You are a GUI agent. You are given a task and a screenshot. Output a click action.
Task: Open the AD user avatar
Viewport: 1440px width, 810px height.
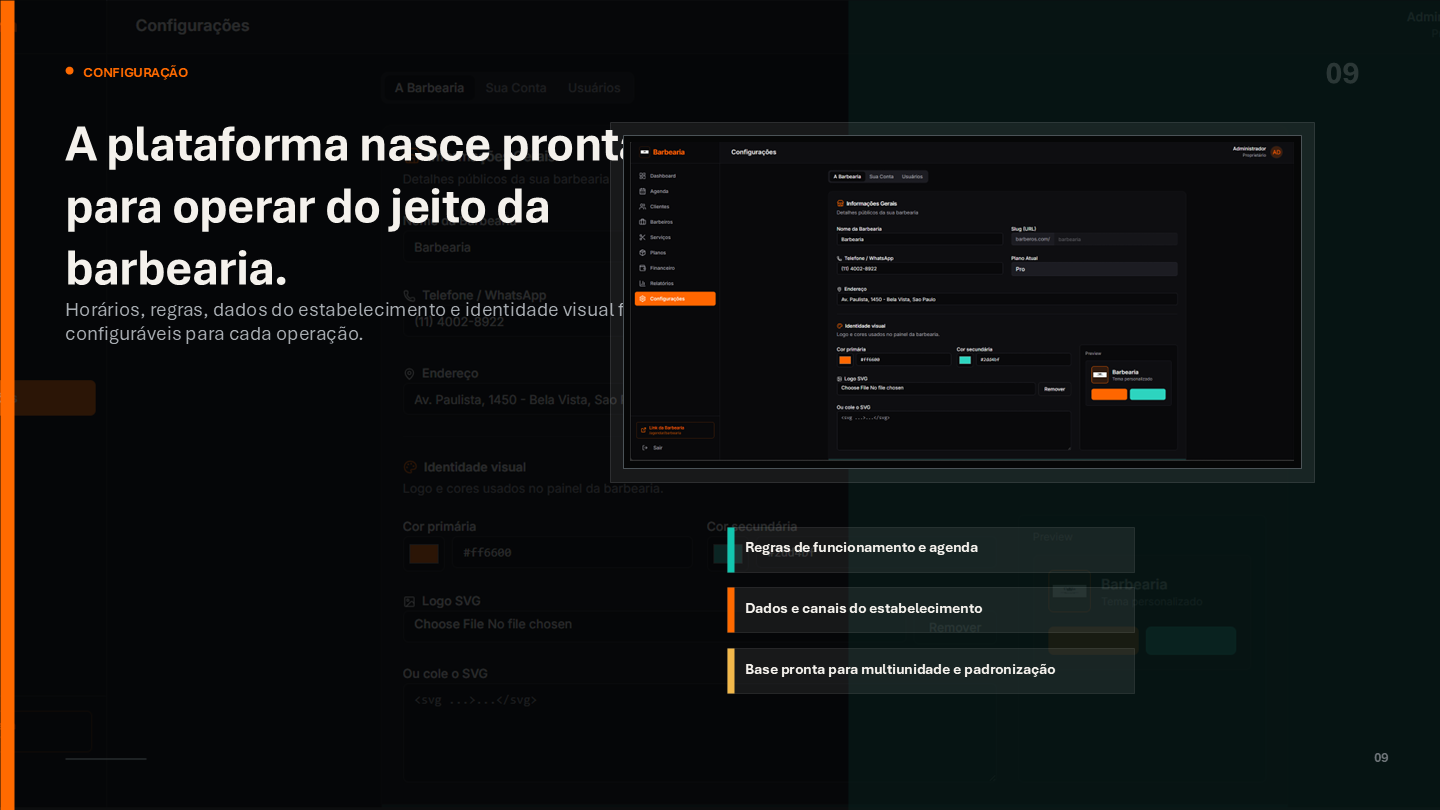point(1276,152)
